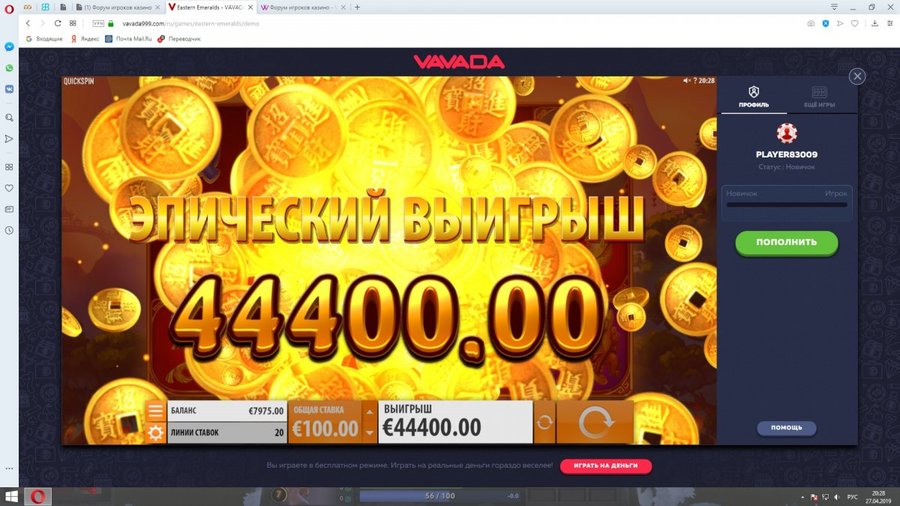Click the Играть на деньги button

coord(606,466)
